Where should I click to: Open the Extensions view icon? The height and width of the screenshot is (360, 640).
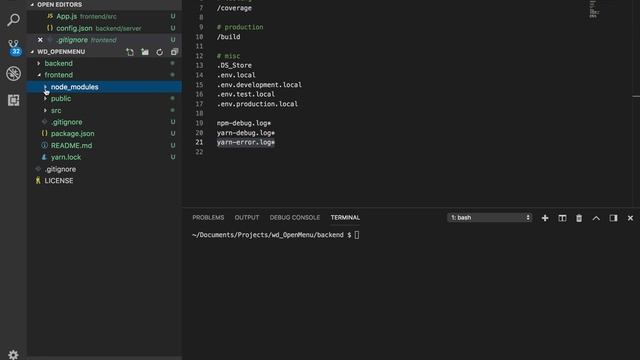[13, 100]
